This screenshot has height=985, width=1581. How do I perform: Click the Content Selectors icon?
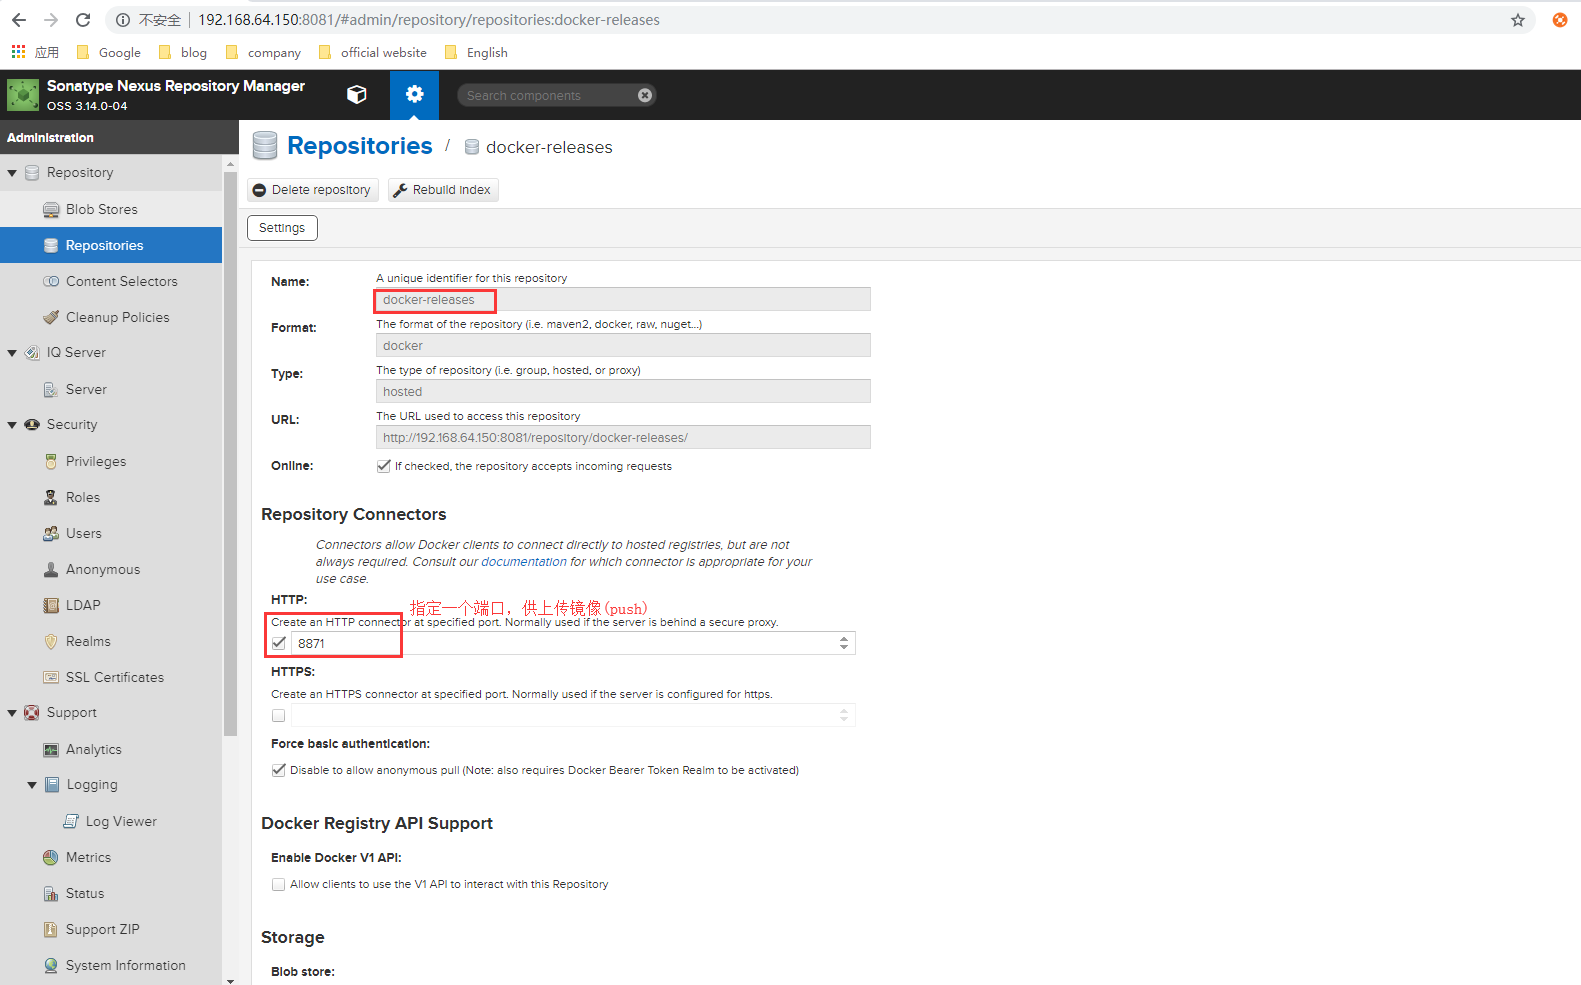(51, 281)
